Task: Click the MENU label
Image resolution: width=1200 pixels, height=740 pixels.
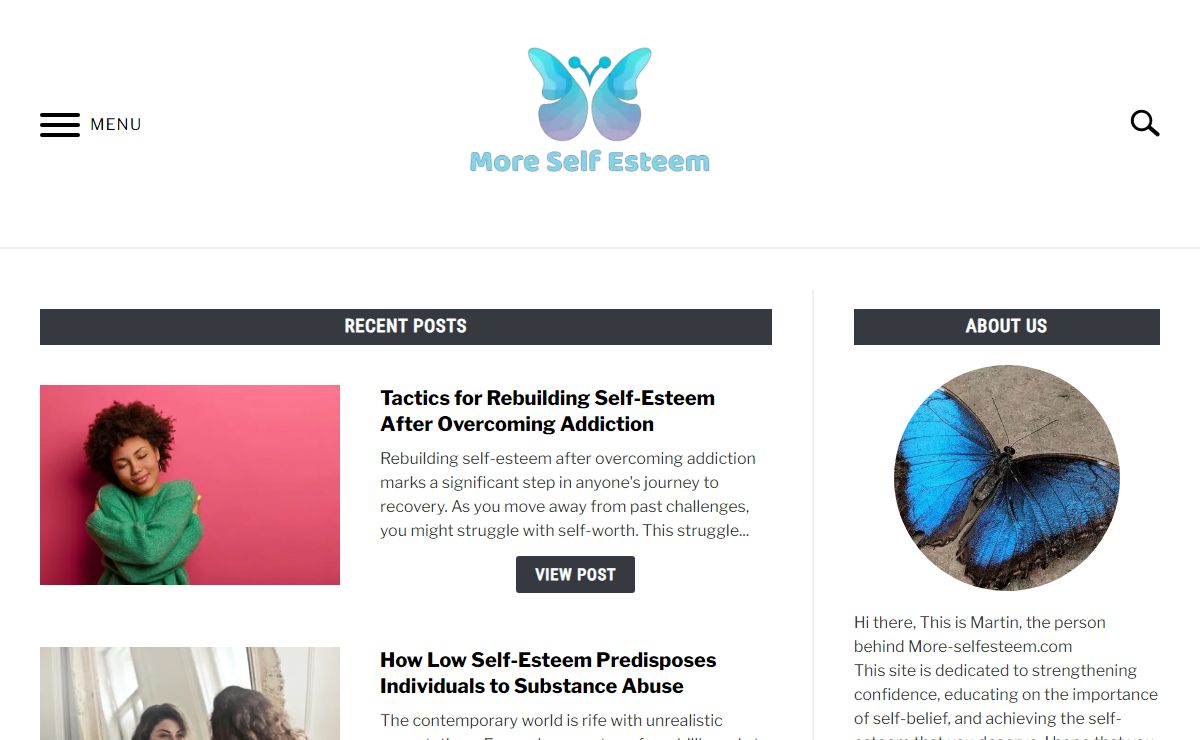Action: (x=116, y=125)
